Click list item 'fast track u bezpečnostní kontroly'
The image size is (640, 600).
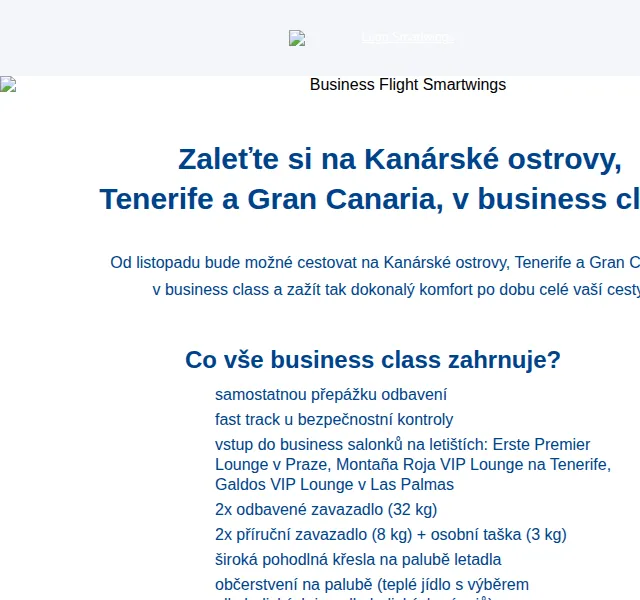334,420
